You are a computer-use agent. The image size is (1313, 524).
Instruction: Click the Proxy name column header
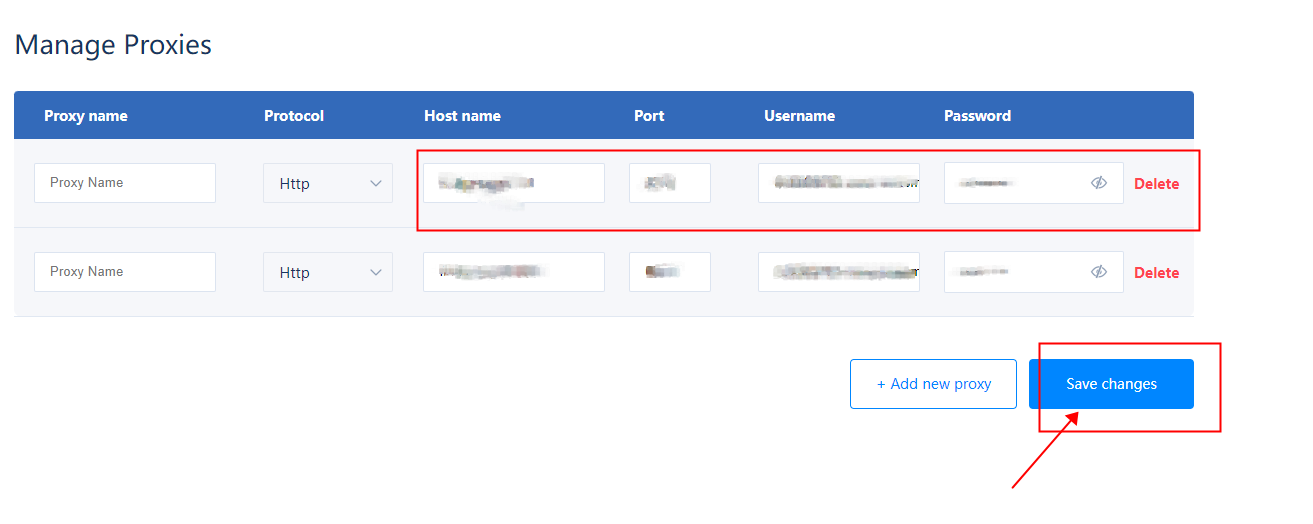coord(86,116)
